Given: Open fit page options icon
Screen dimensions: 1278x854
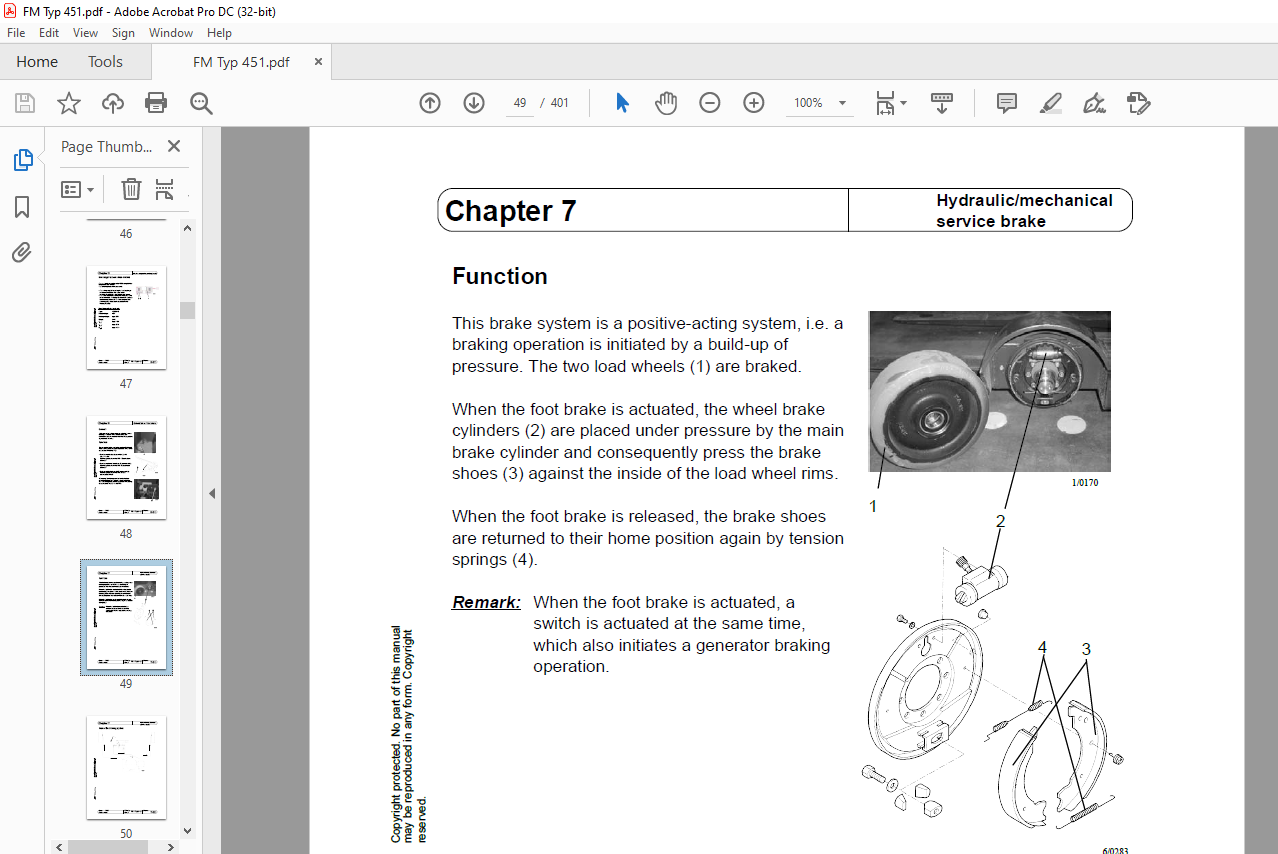Looking at the screenshot, I should tap(890, 103).
